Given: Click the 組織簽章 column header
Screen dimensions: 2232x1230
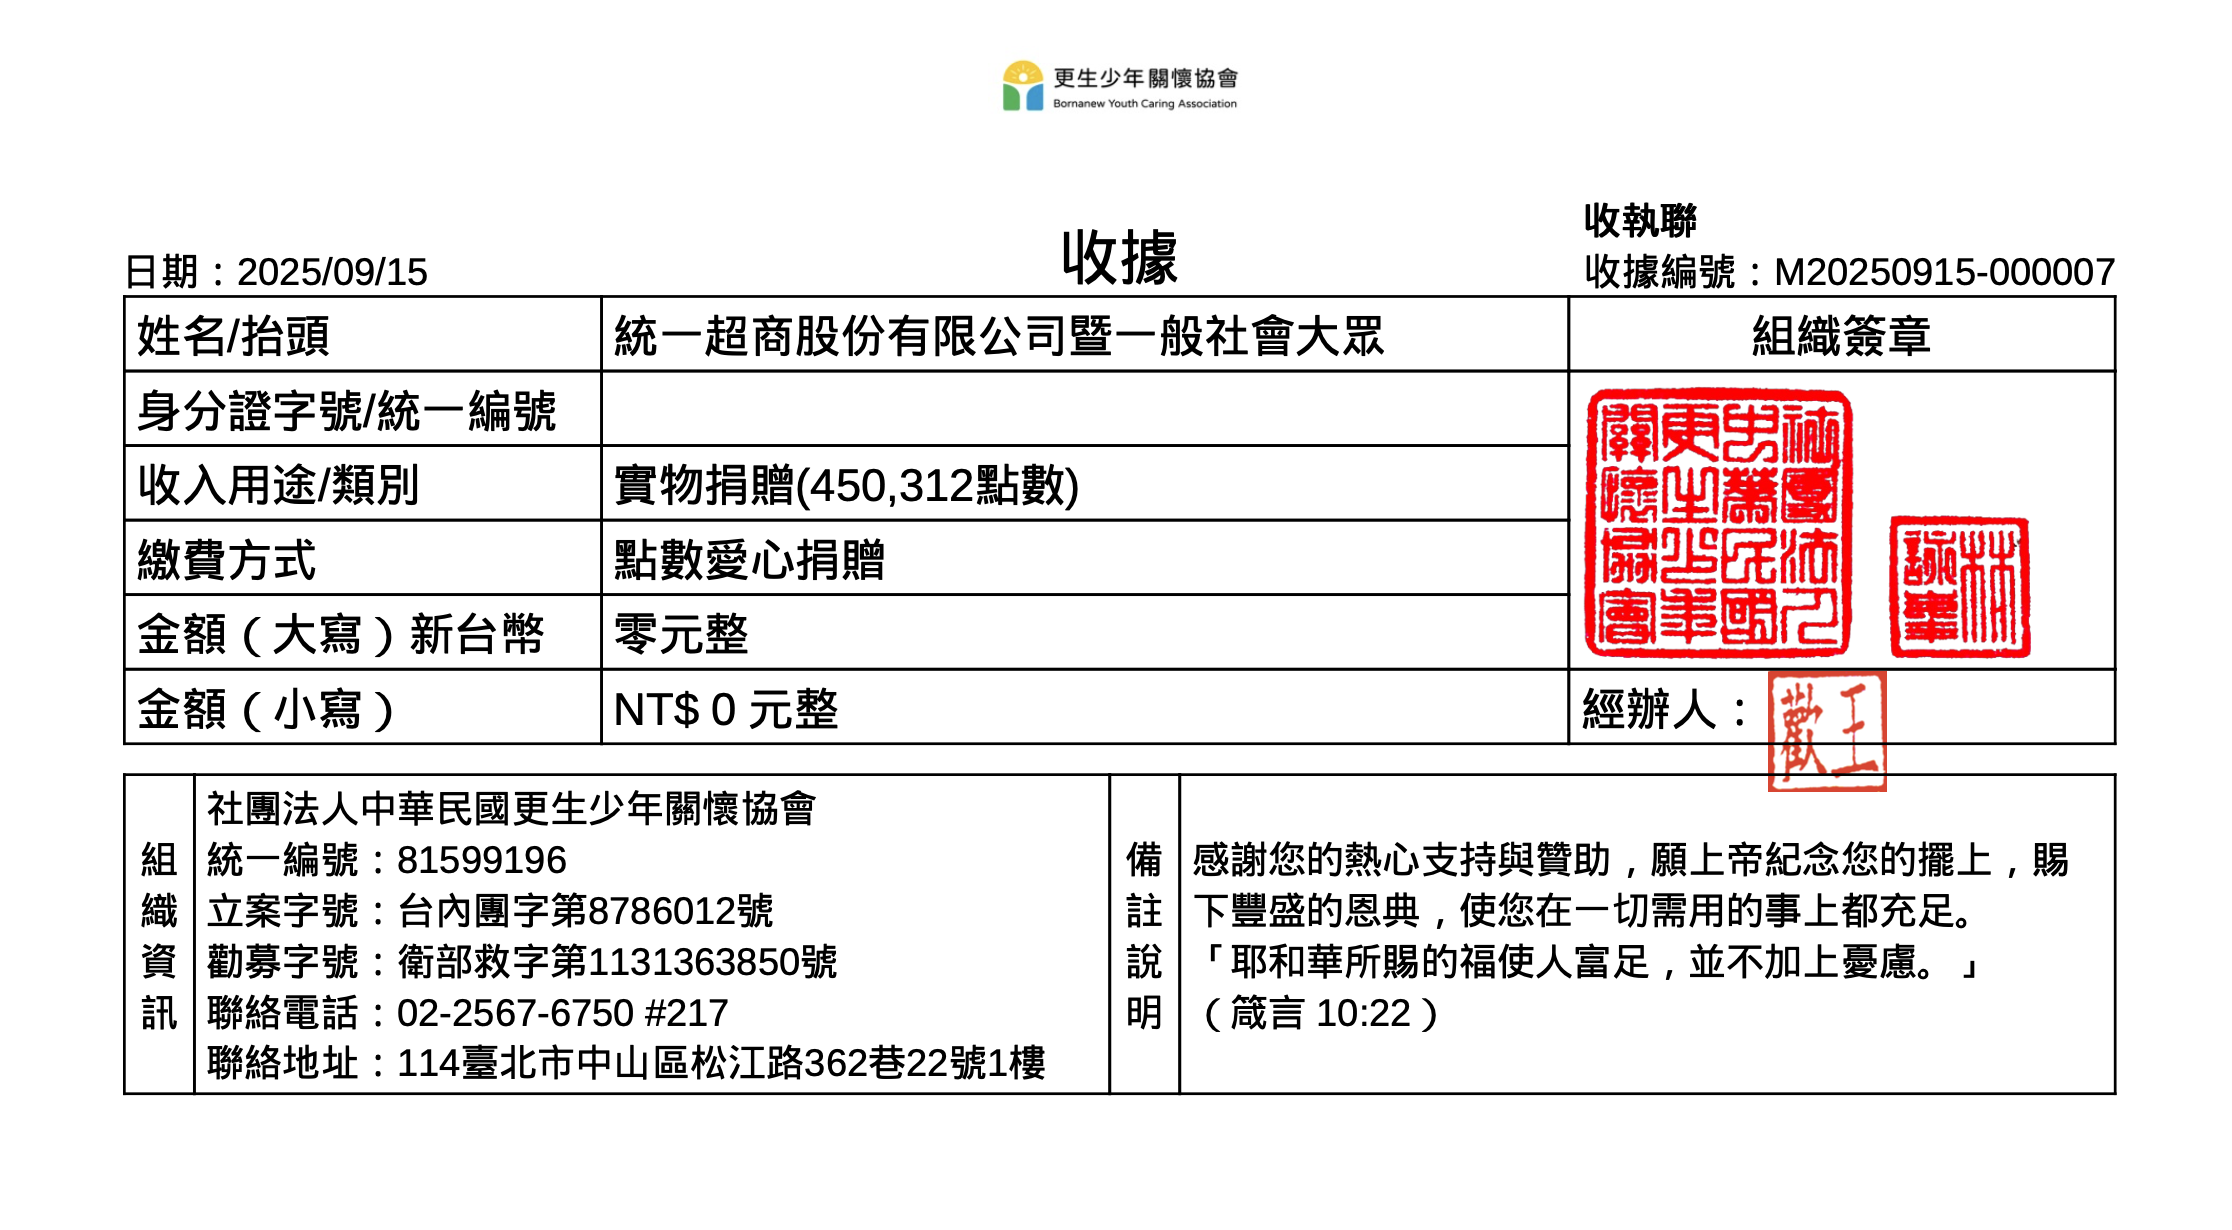Looking at the screenshot, I should coord(1840,336).
